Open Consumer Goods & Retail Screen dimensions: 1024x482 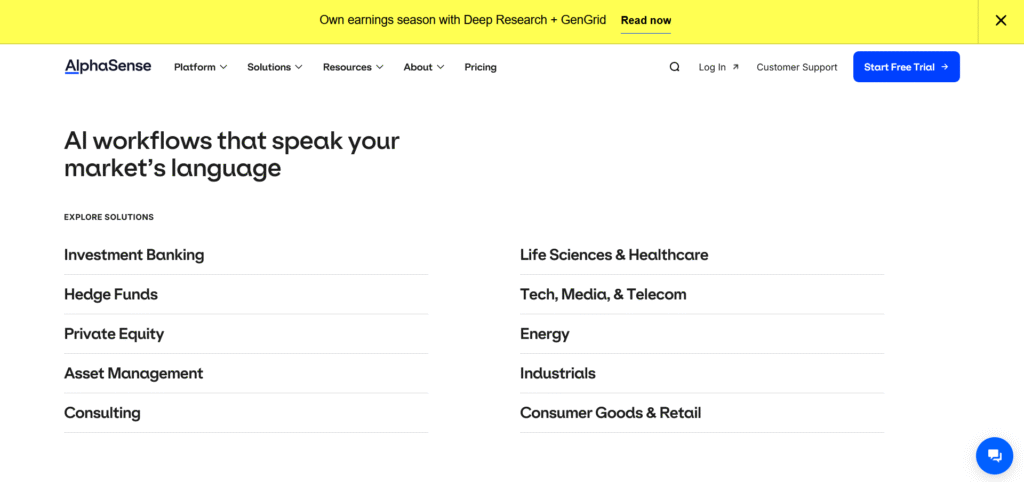click(x=610, y=413)
